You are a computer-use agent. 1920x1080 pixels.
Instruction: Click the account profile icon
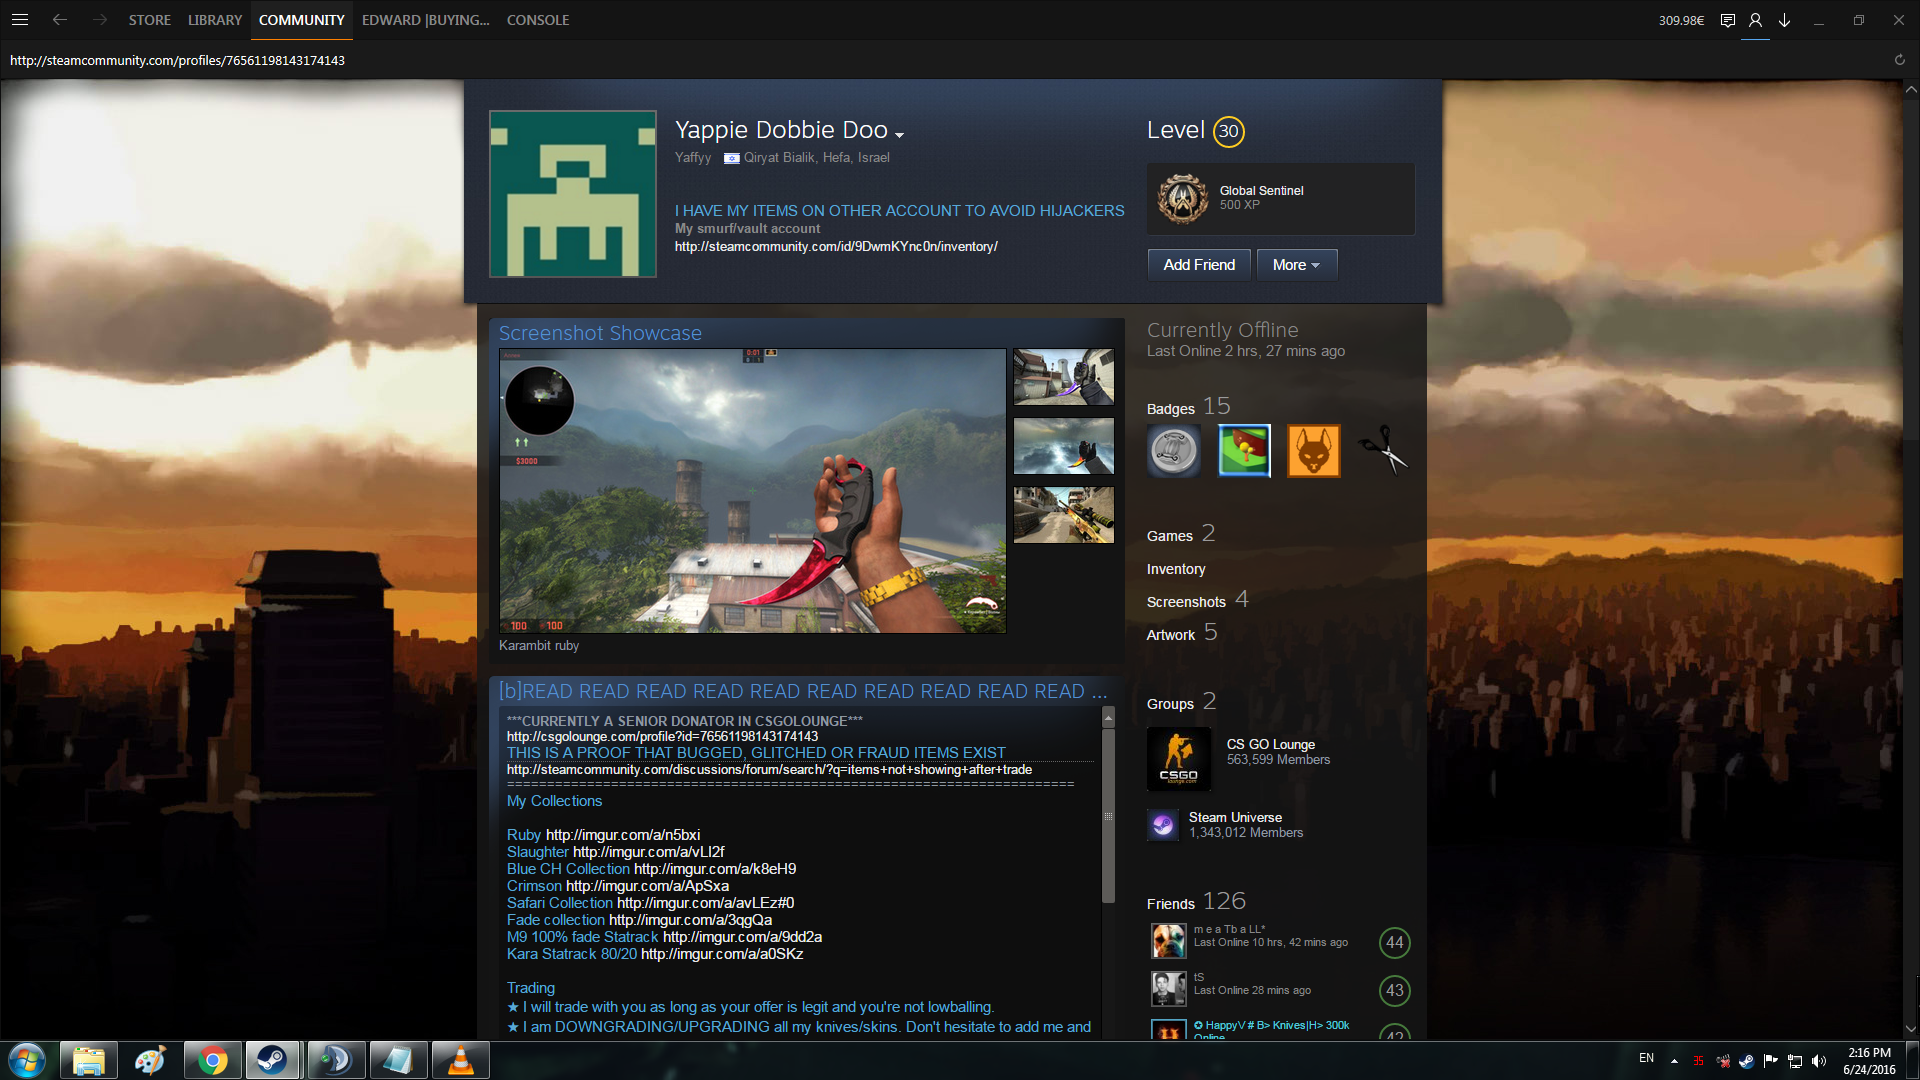(x=1755, y=20)
